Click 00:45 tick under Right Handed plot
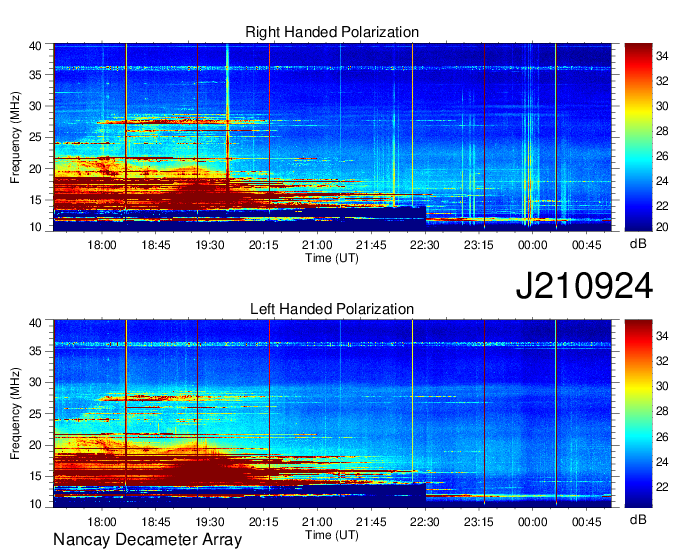Viewport: 680px width, 552px height. (586, 245)
